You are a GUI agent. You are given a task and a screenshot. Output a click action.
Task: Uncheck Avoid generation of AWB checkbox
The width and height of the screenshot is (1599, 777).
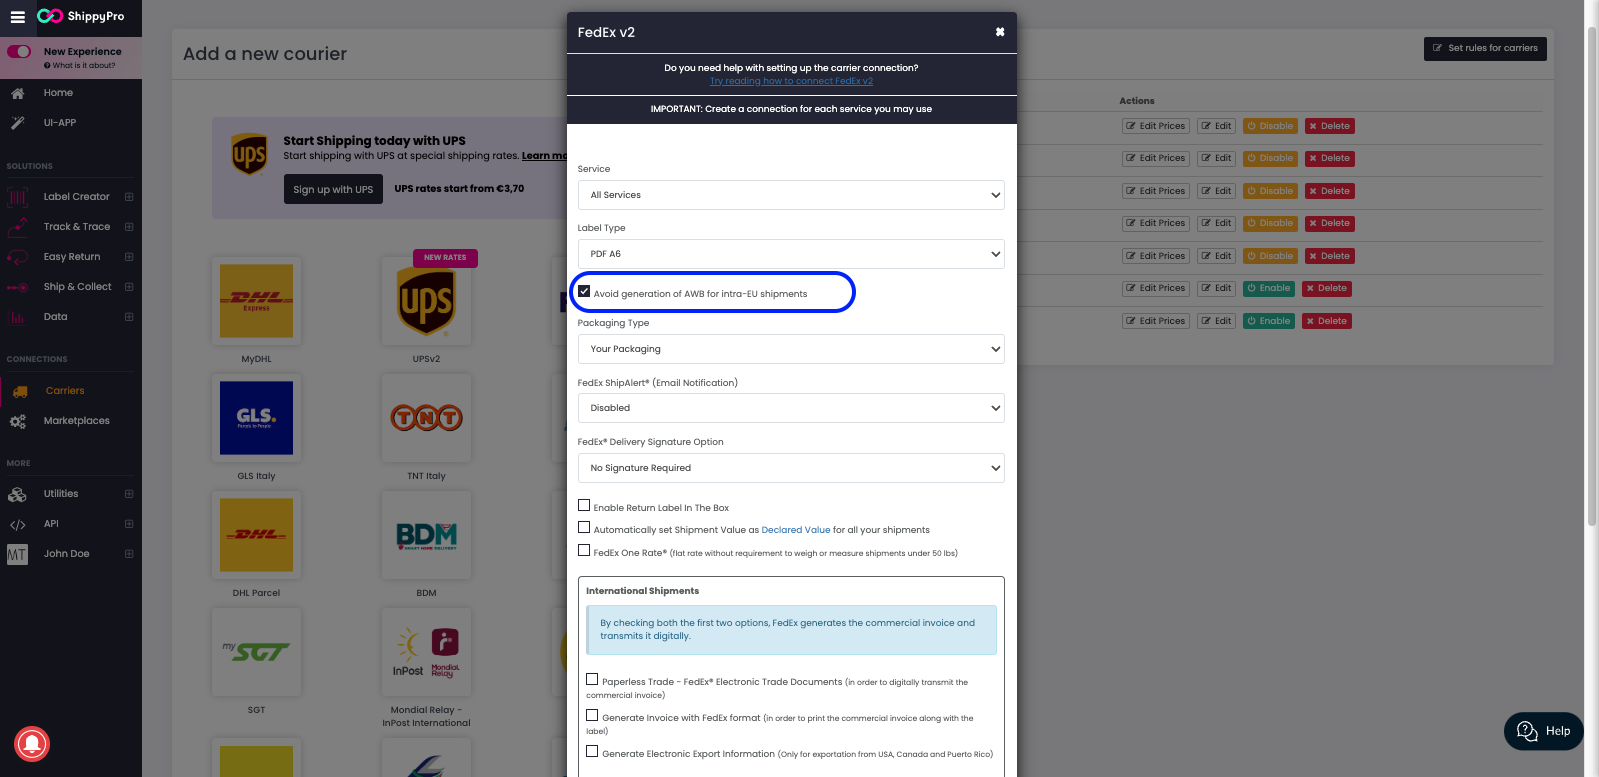point(584,292)
